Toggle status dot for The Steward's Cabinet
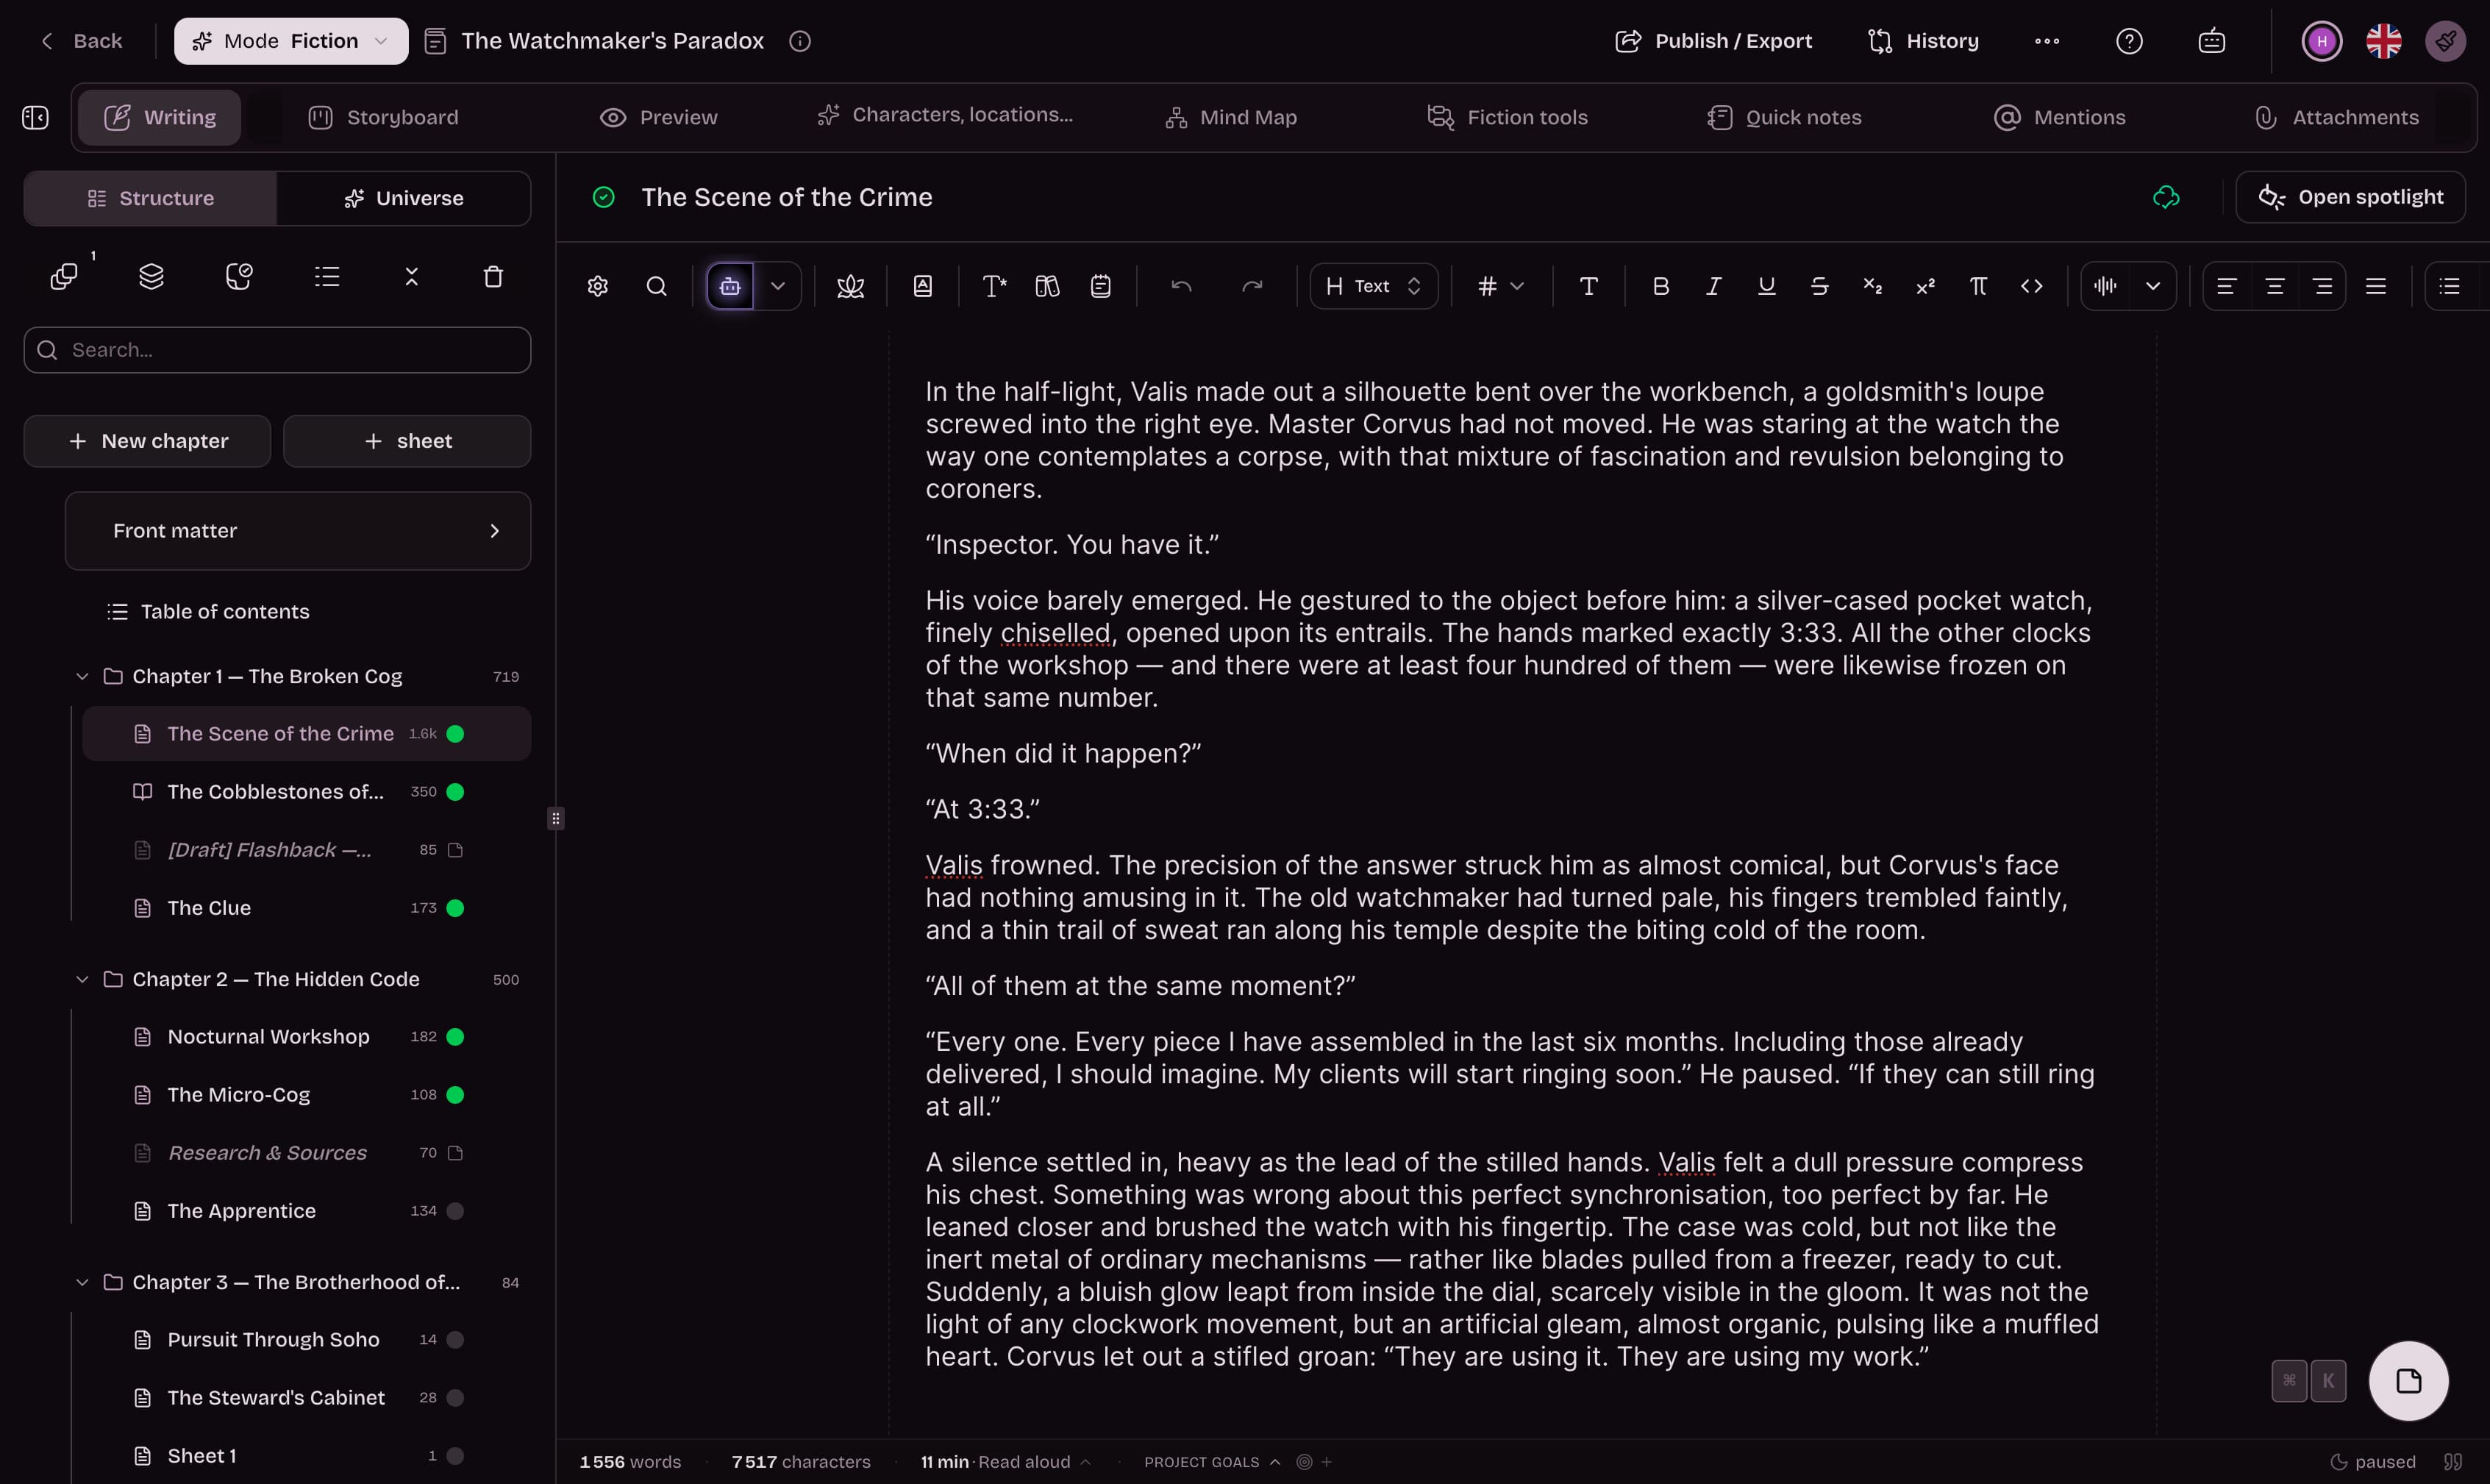The image size is (2490, 1484). (x=455, y=1398)
